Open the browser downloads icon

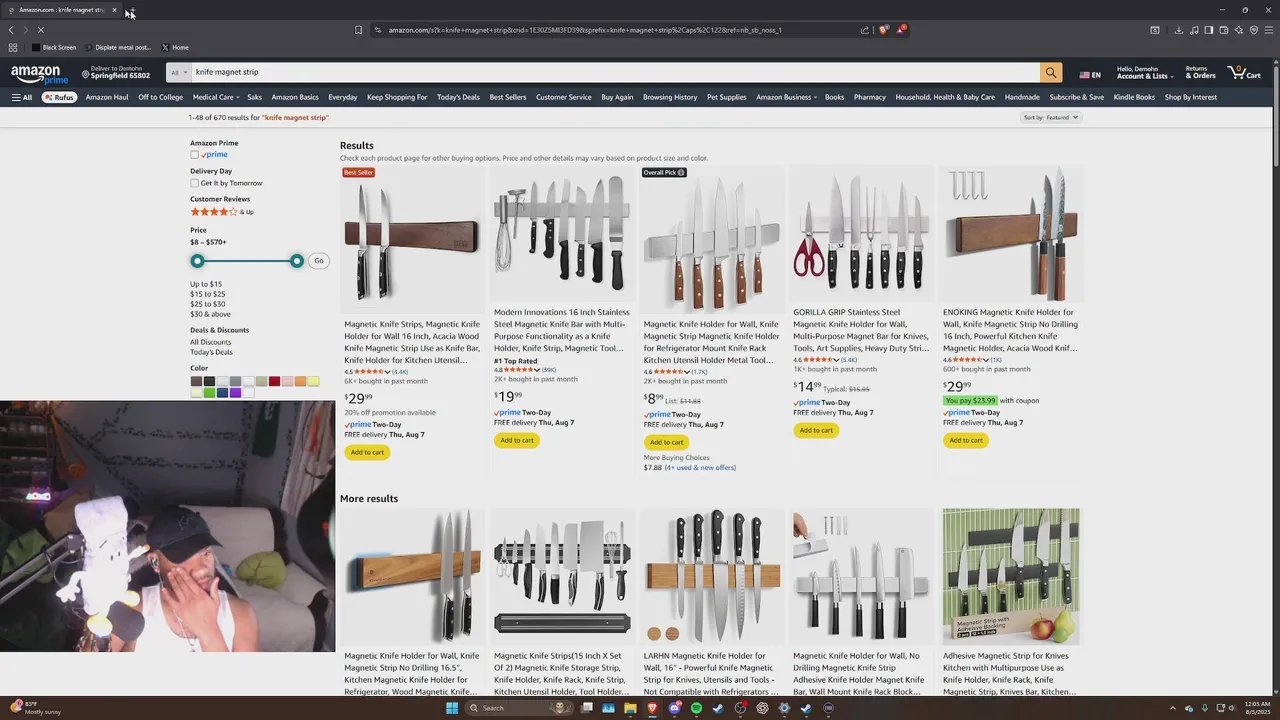[1178, 30]
